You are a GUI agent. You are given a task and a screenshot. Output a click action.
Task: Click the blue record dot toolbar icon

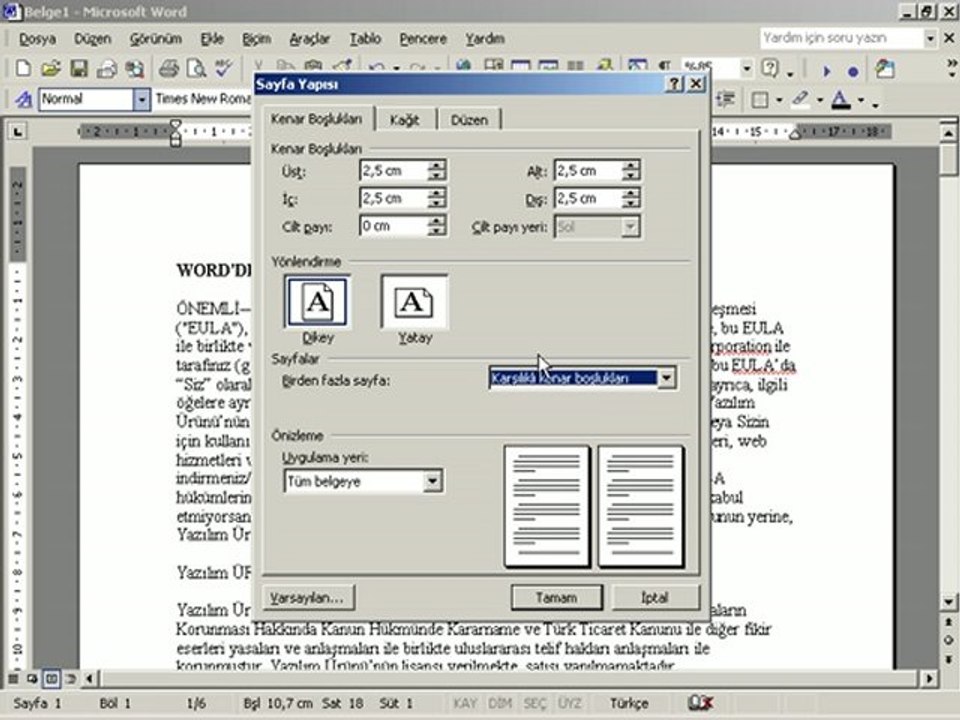[853, 72]
